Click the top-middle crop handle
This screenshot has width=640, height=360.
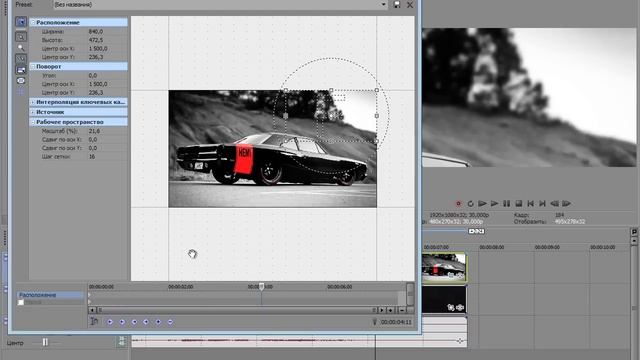[331, 90]
